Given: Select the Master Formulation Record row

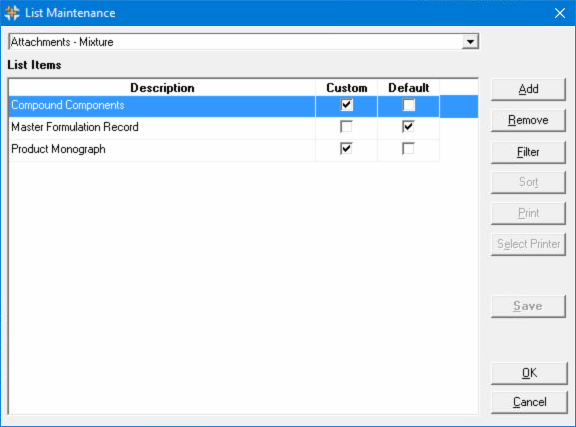Looking at the screenshot, I should pyautogui.click(x=162, y=127).
